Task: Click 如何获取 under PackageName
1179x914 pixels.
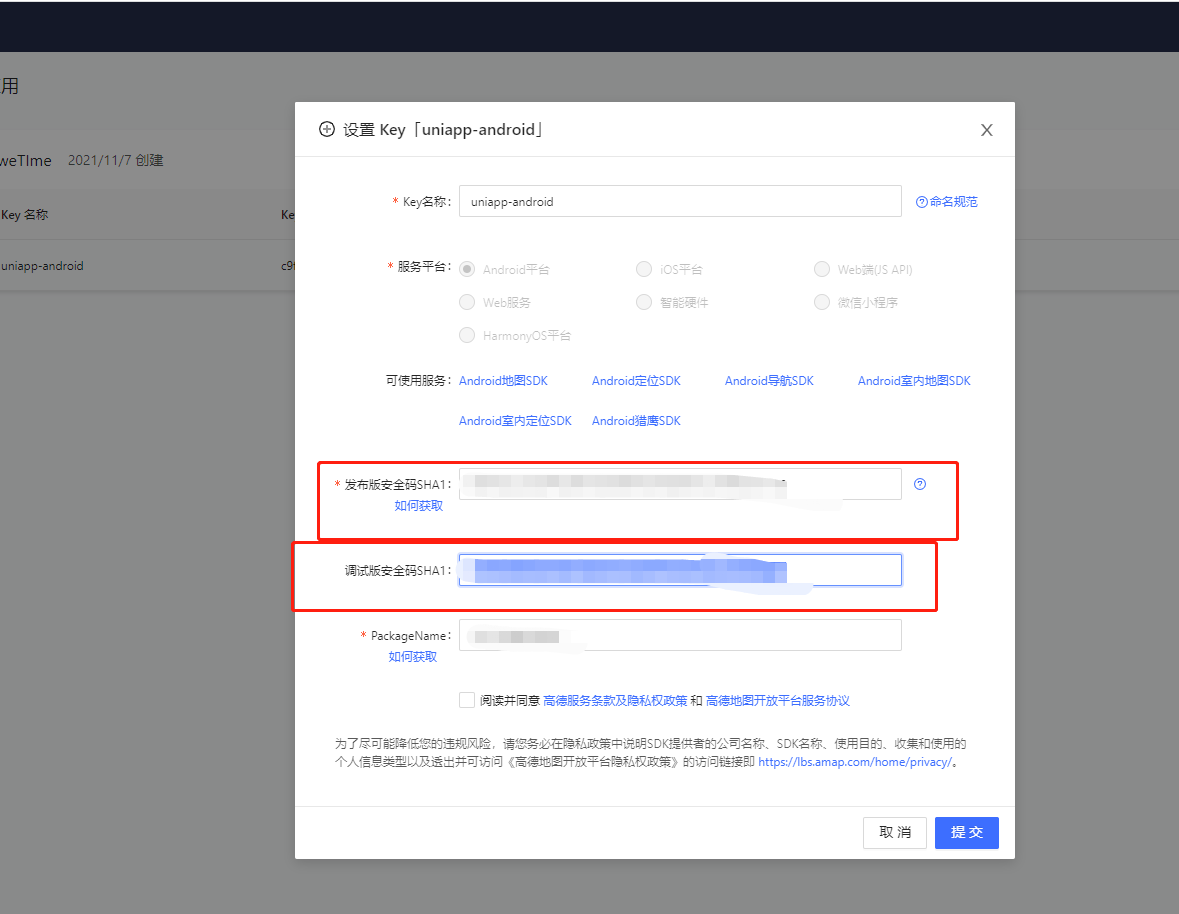Action: pos(413,657)
